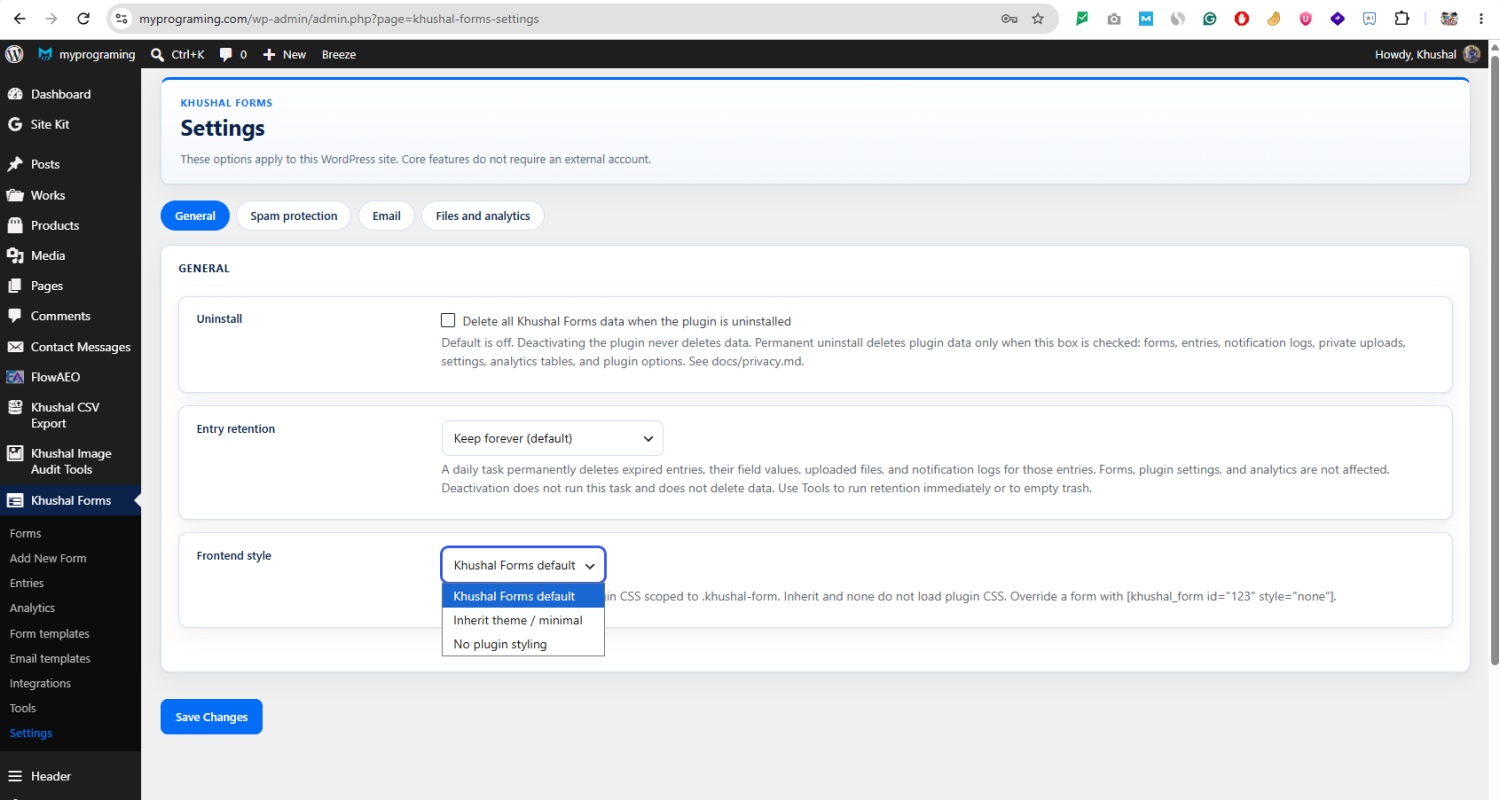
Task: Click the Pages icon in sidebar
Action: point(15,286)
